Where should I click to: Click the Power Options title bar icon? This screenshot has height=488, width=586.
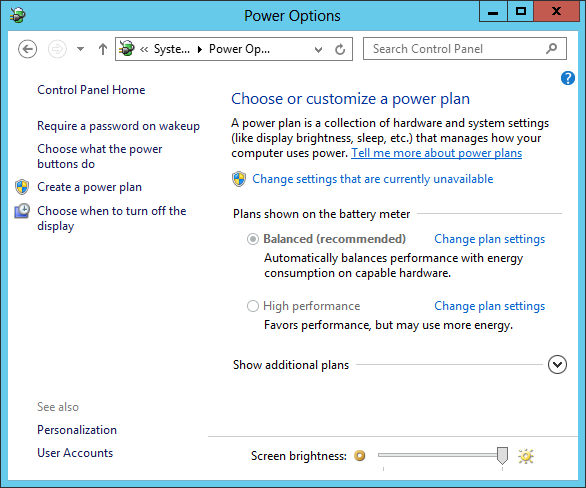[17, 15]
